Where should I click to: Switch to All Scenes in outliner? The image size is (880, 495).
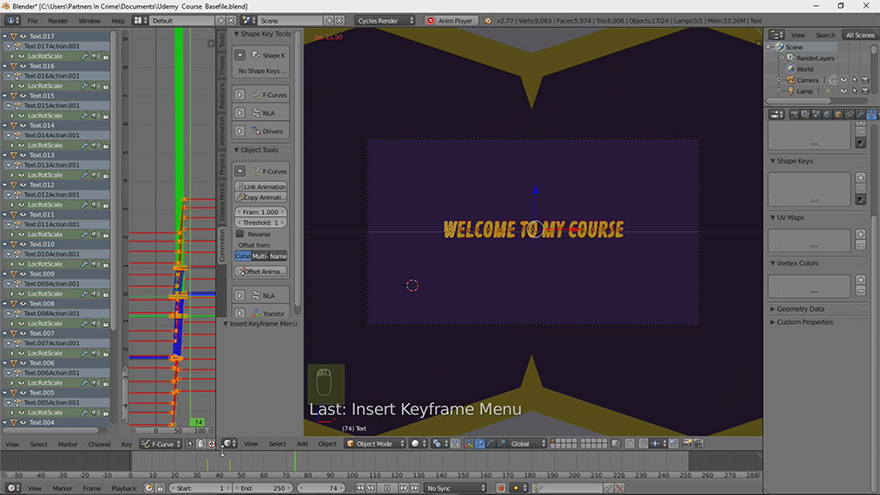pyautogui.click(x=860, y=35)
